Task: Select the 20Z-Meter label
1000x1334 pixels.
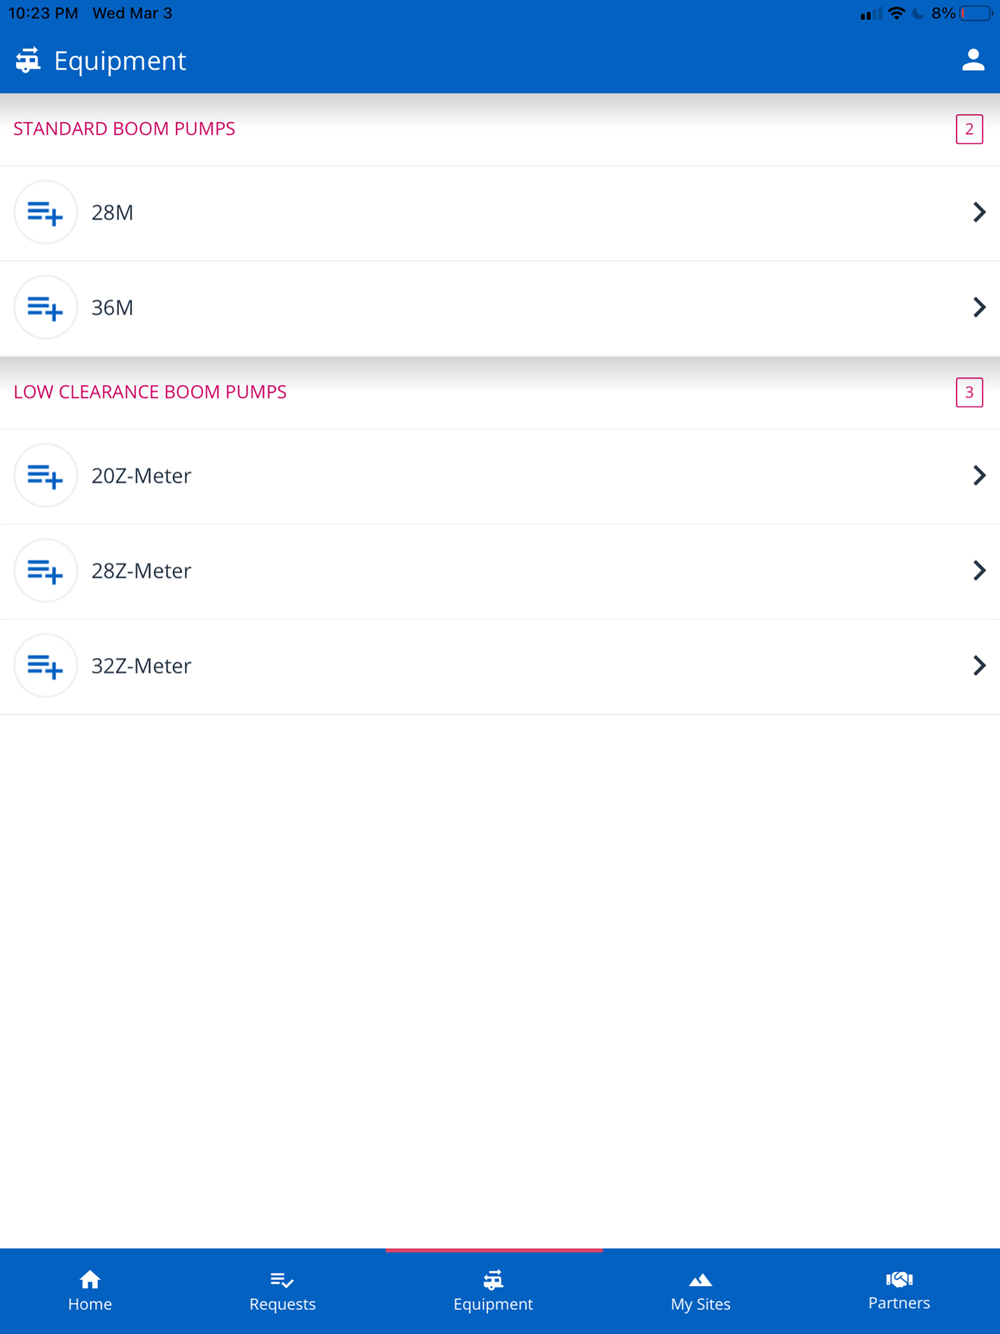Action: tap(141, 475)
